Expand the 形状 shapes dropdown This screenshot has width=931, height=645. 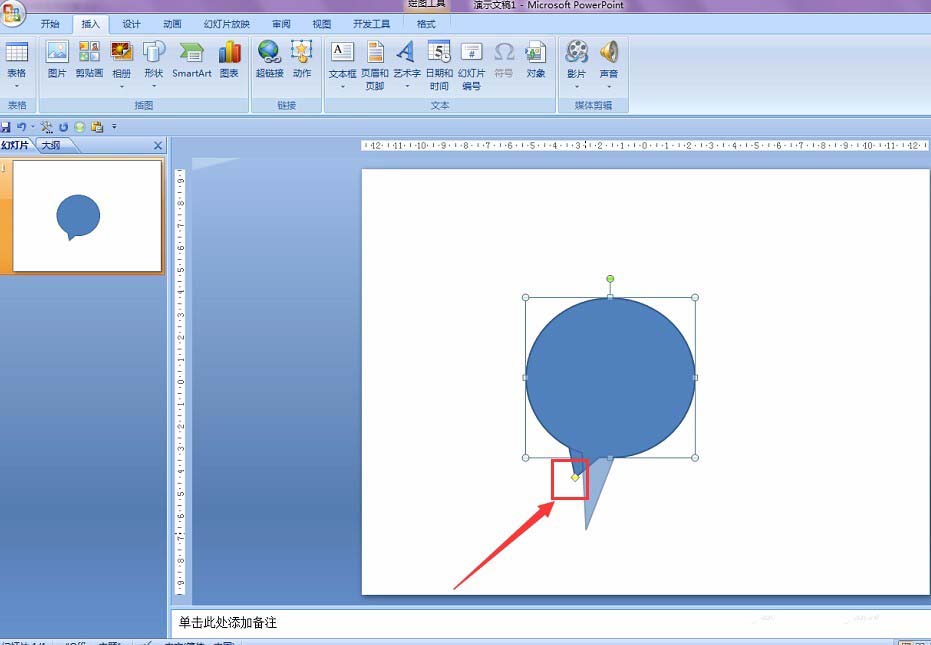(154, 87)
